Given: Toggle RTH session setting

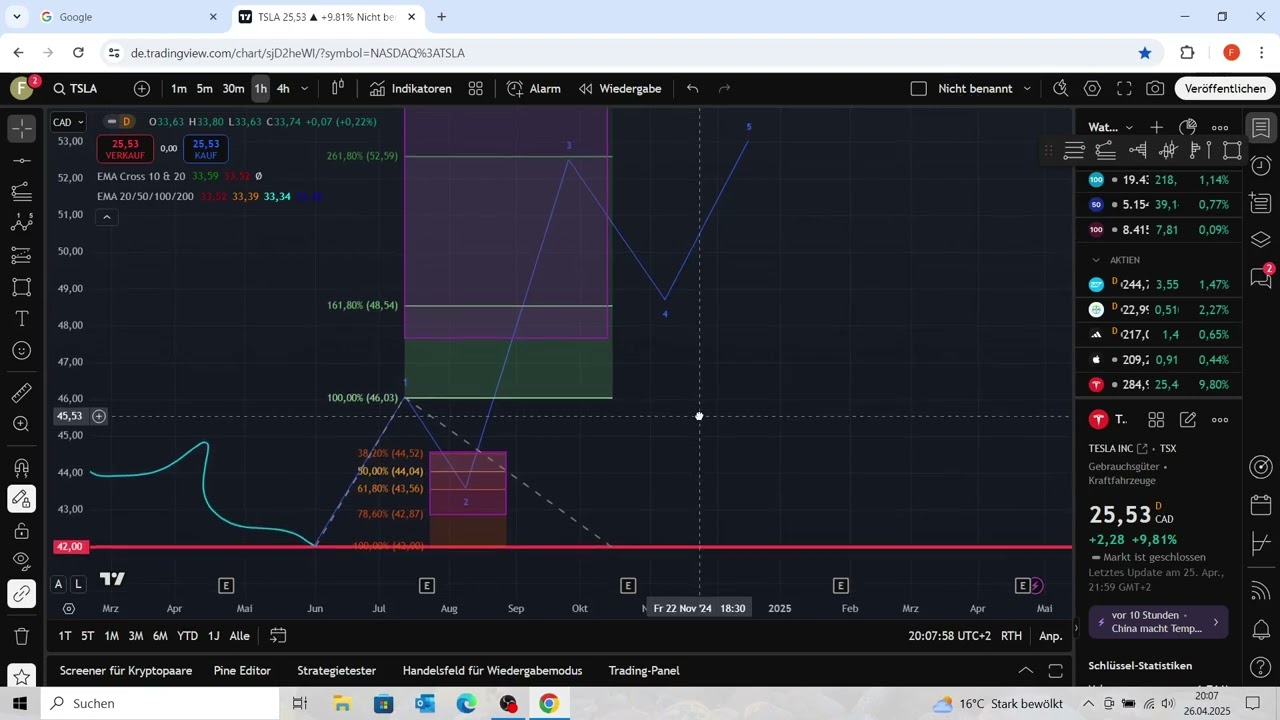Looking at the screenshot, I should tap(1011, 636).
